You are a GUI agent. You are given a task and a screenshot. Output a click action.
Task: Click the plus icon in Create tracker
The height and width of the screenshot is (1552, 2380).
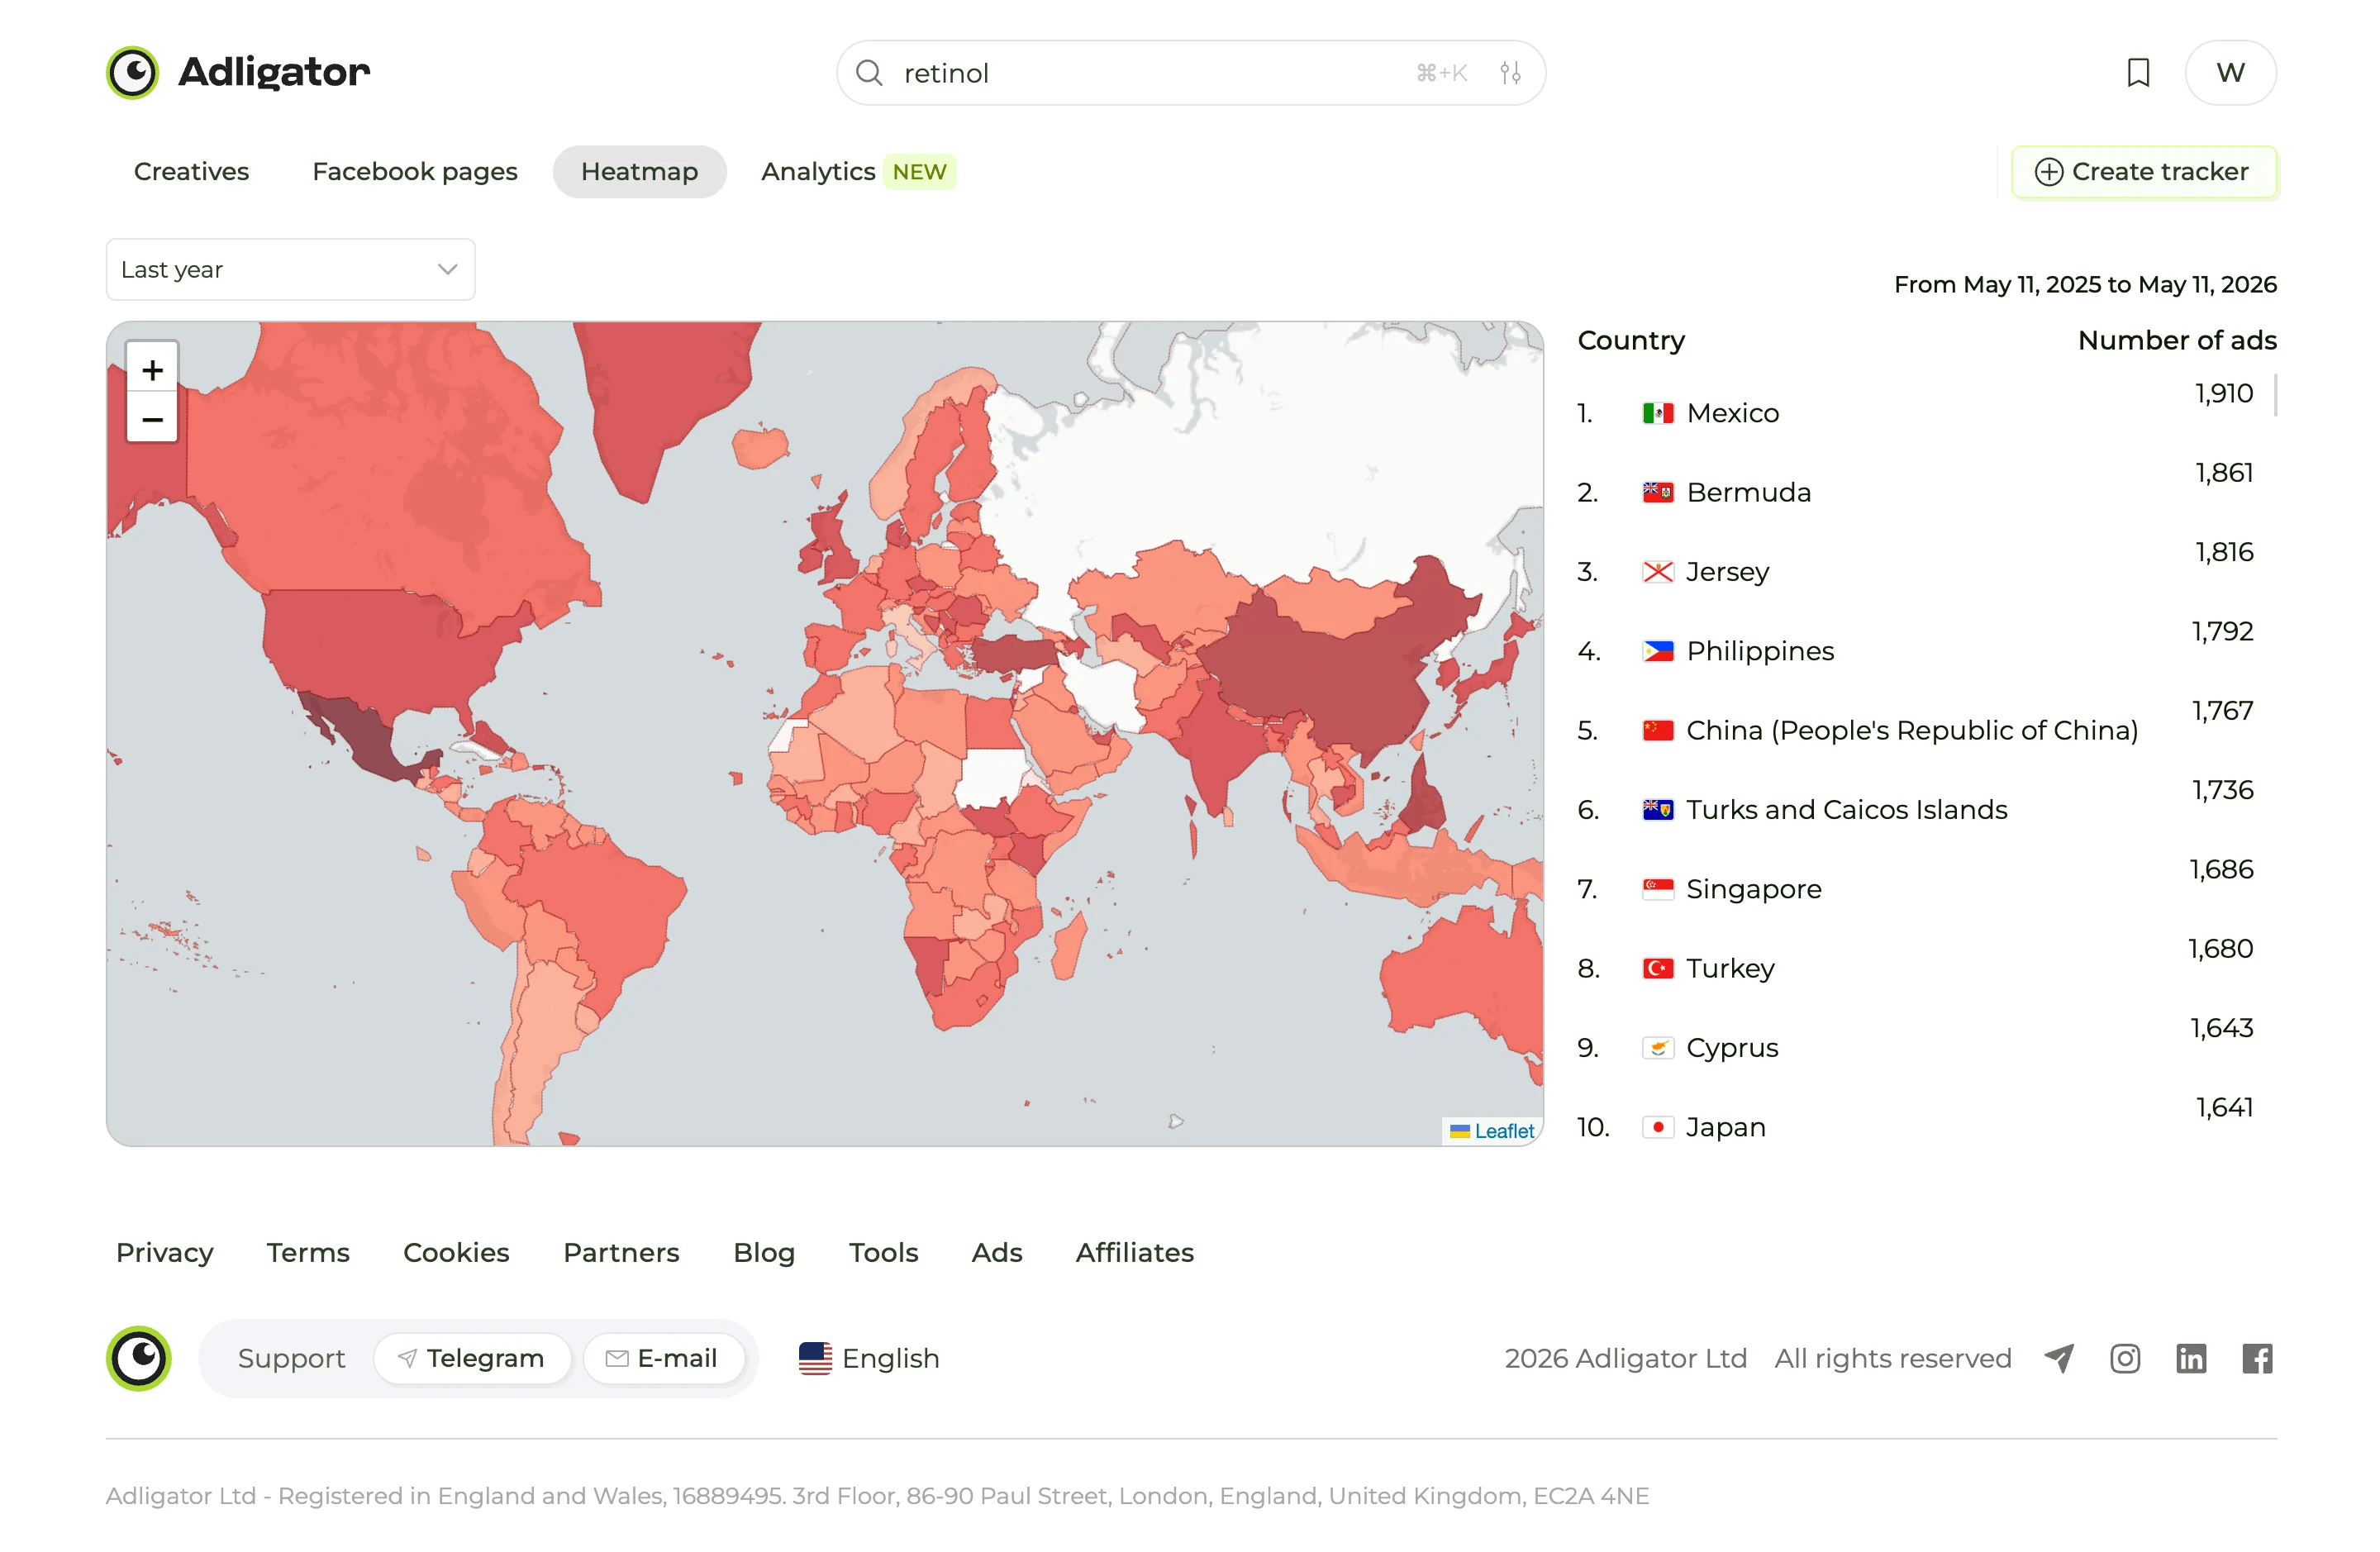click(x=2048, y=172)
